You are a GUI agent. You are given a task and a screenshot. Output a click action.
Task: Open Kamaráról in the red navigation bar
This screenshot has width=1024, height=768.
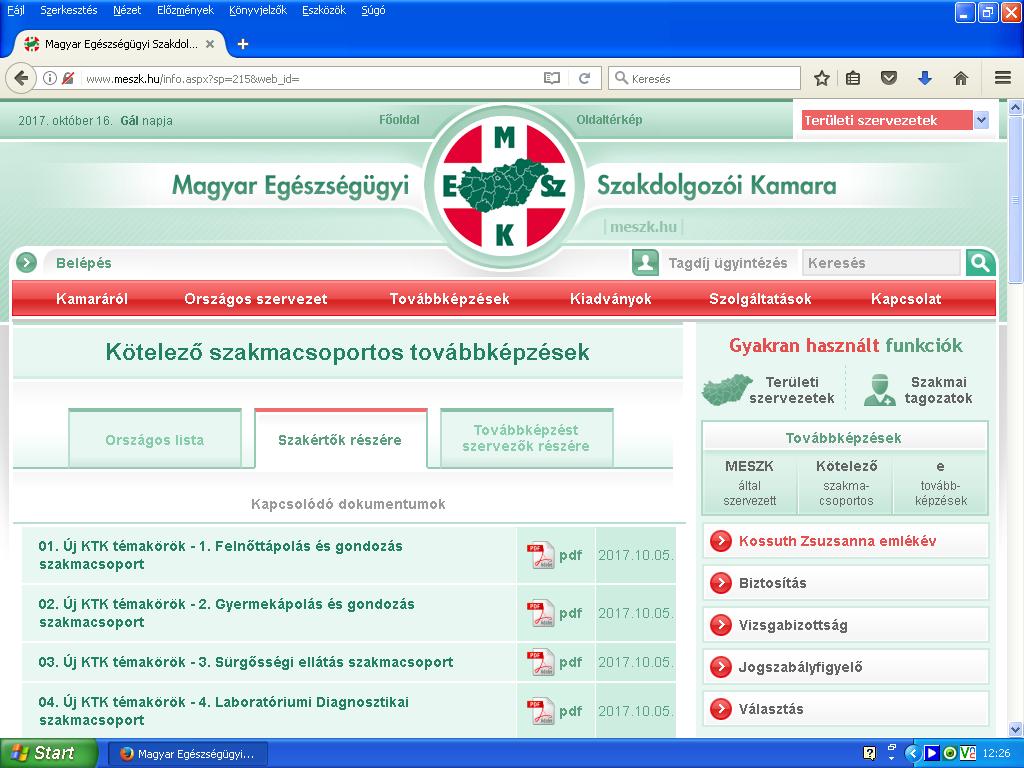pos(92,299)
